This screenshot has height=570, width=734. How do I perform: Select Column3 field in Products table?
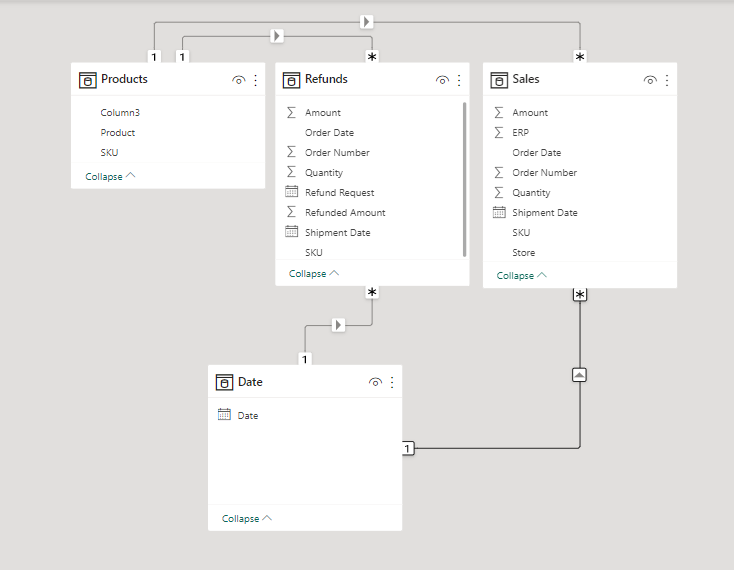[120, 113]
